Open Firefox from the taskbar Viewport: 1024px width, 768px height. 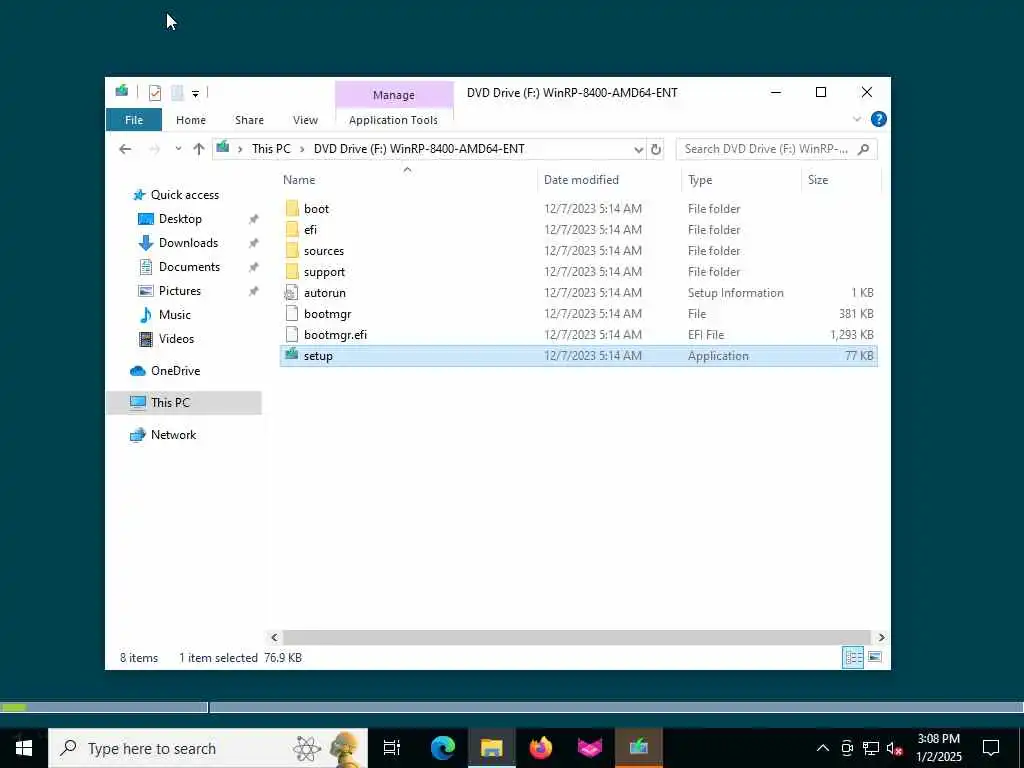tap(541, 748)
